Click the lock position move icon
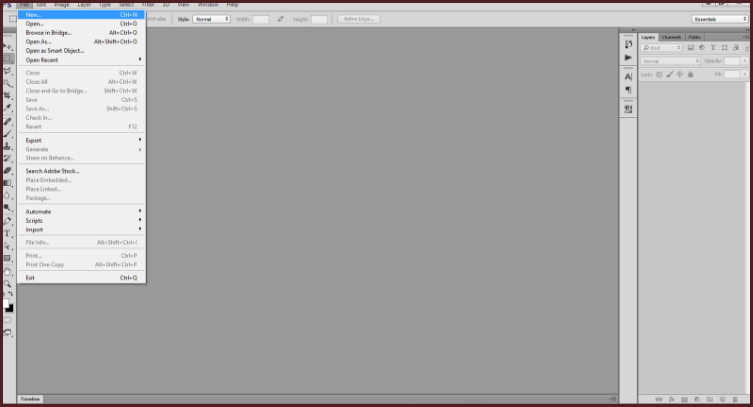Image resolution: width=753 pixels, height=407 pixels. pos(680,74)
